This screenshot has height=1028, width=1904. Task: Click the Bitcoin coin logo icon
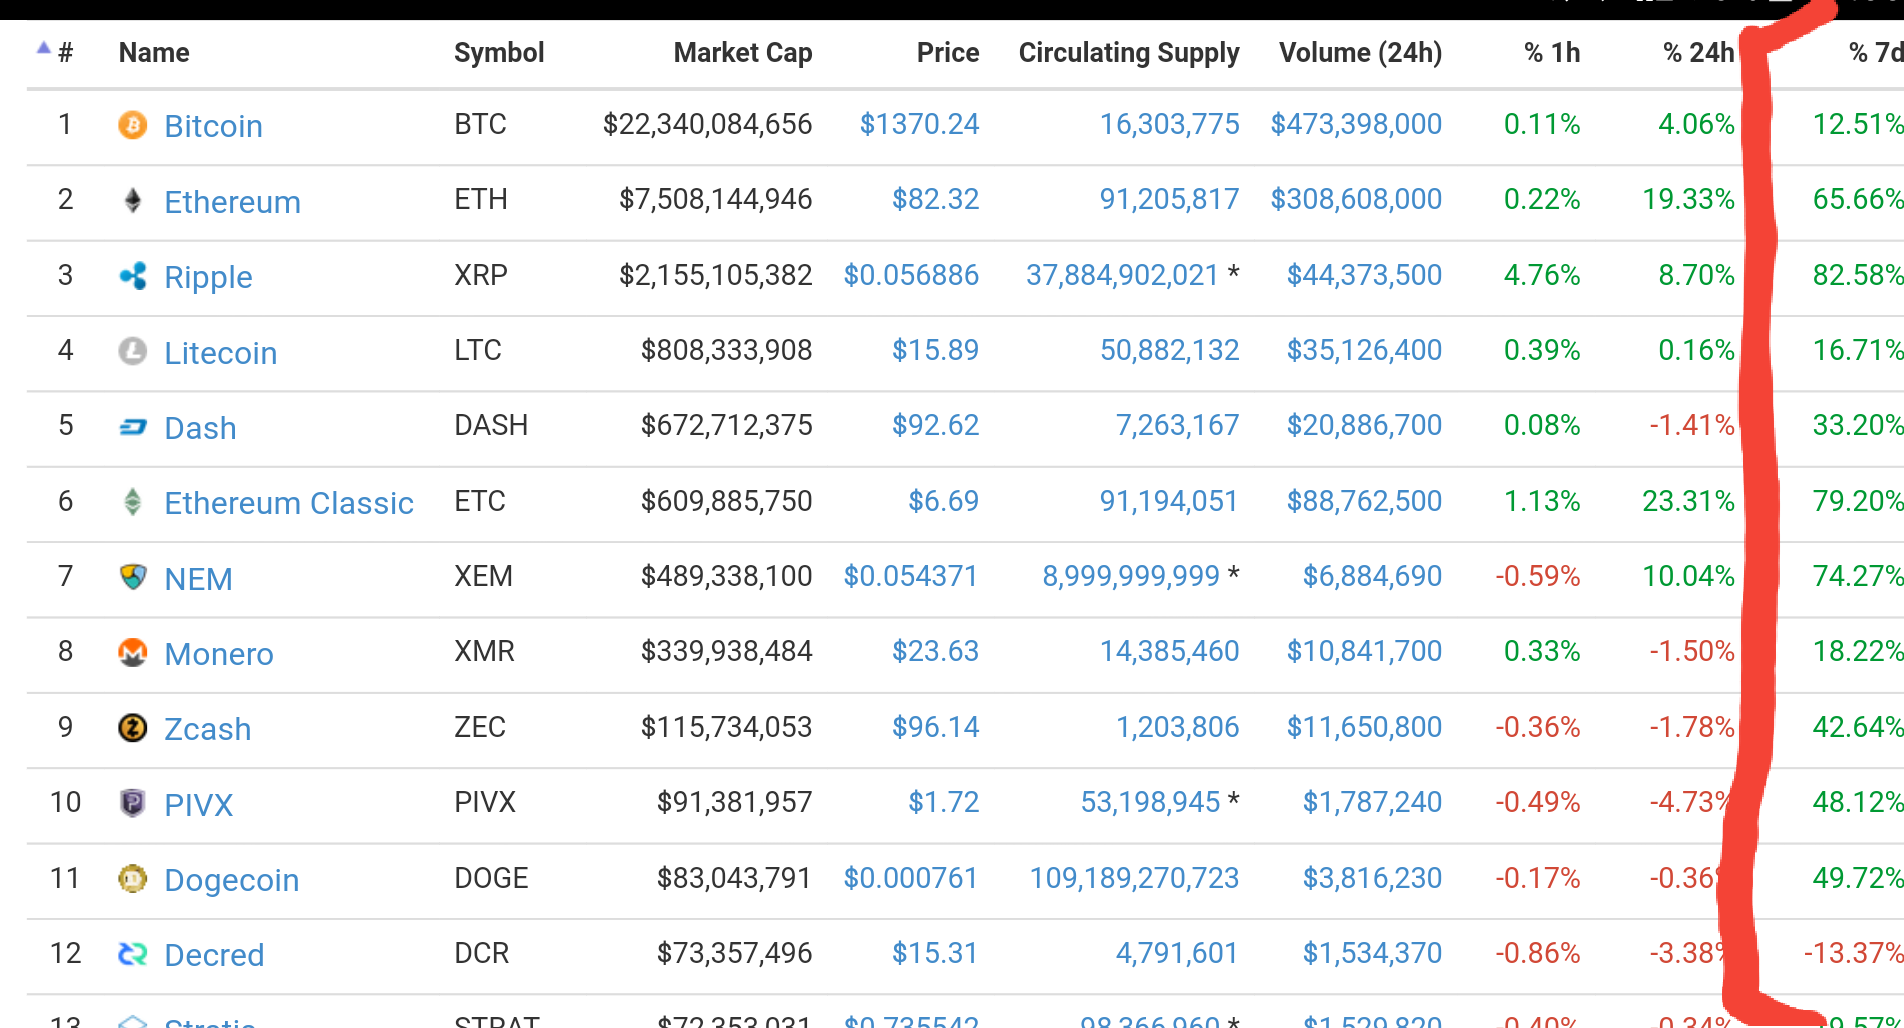click(132, 125)
